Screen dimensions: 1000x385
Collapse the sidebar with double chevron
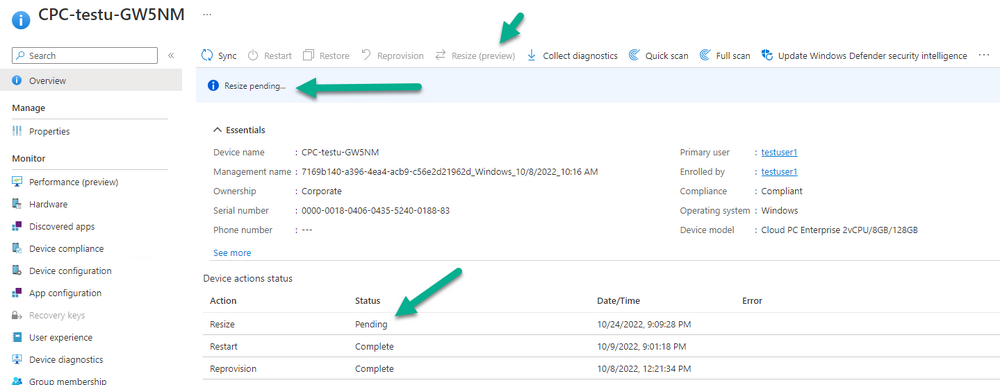[x=171, y=55]
